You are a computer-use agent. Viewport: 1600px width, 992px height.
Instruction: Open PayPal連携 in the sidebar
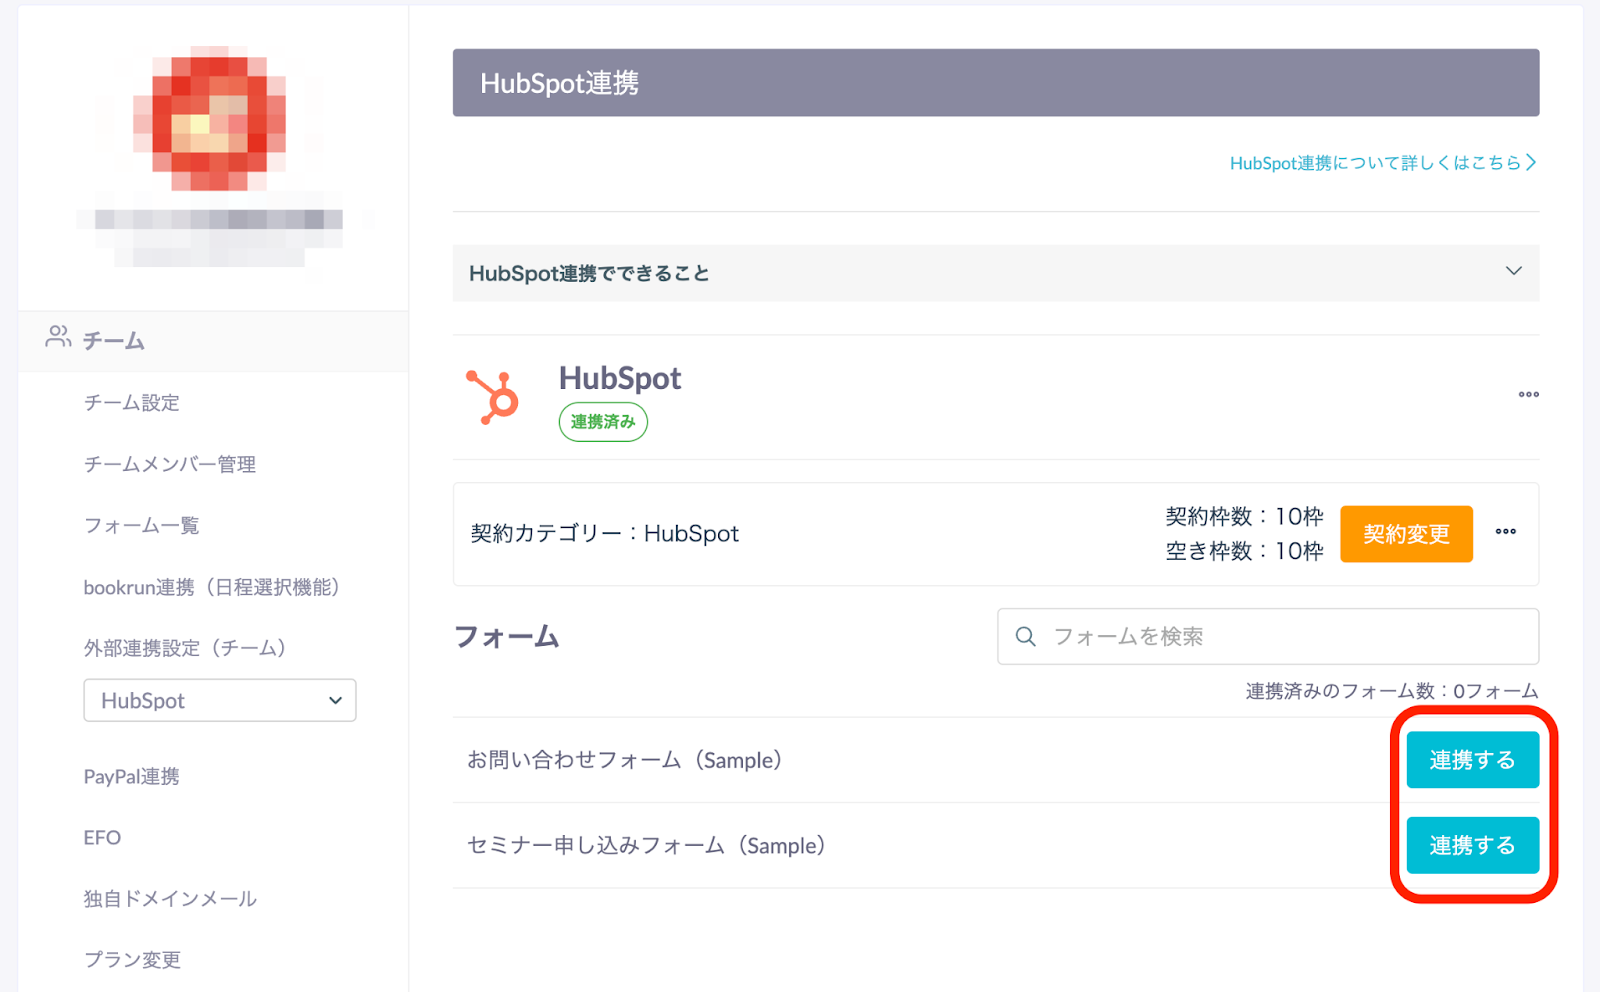[x=131, y=776]
